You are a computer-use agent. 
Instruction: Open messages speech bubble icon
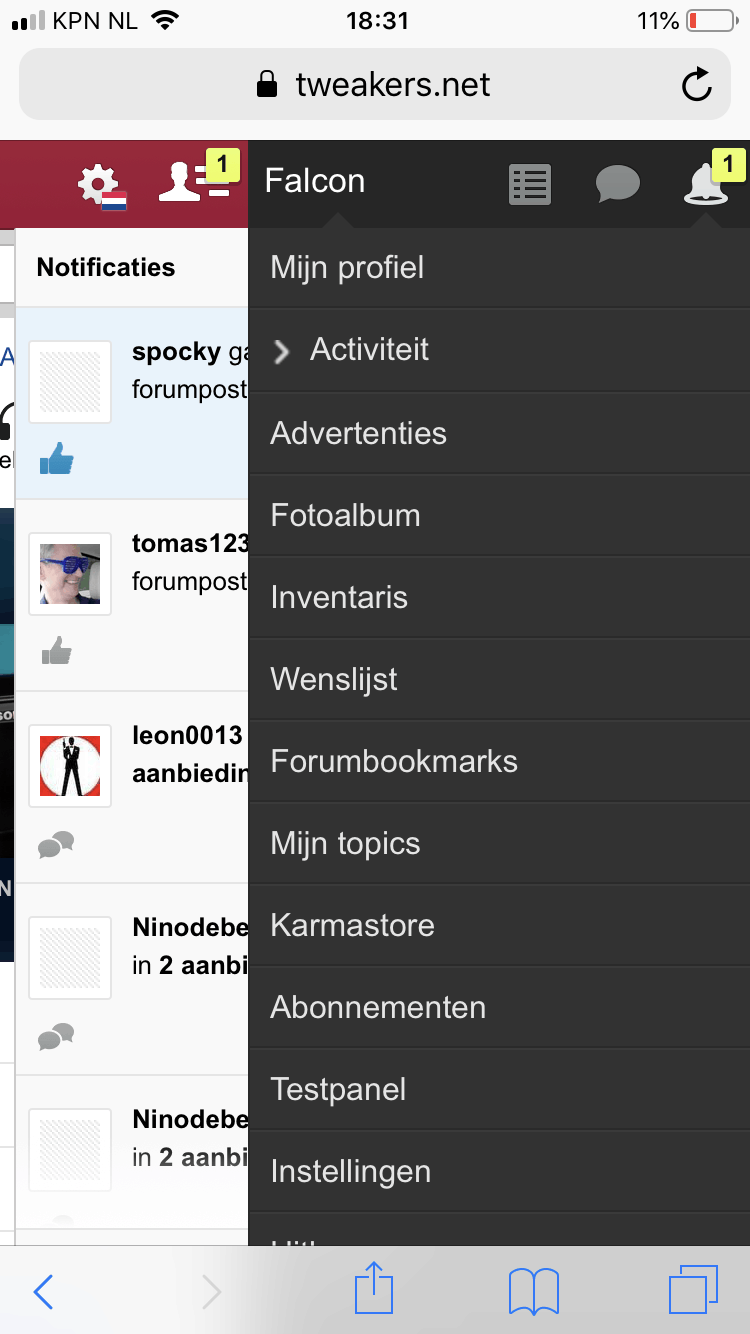click(617, 185)
